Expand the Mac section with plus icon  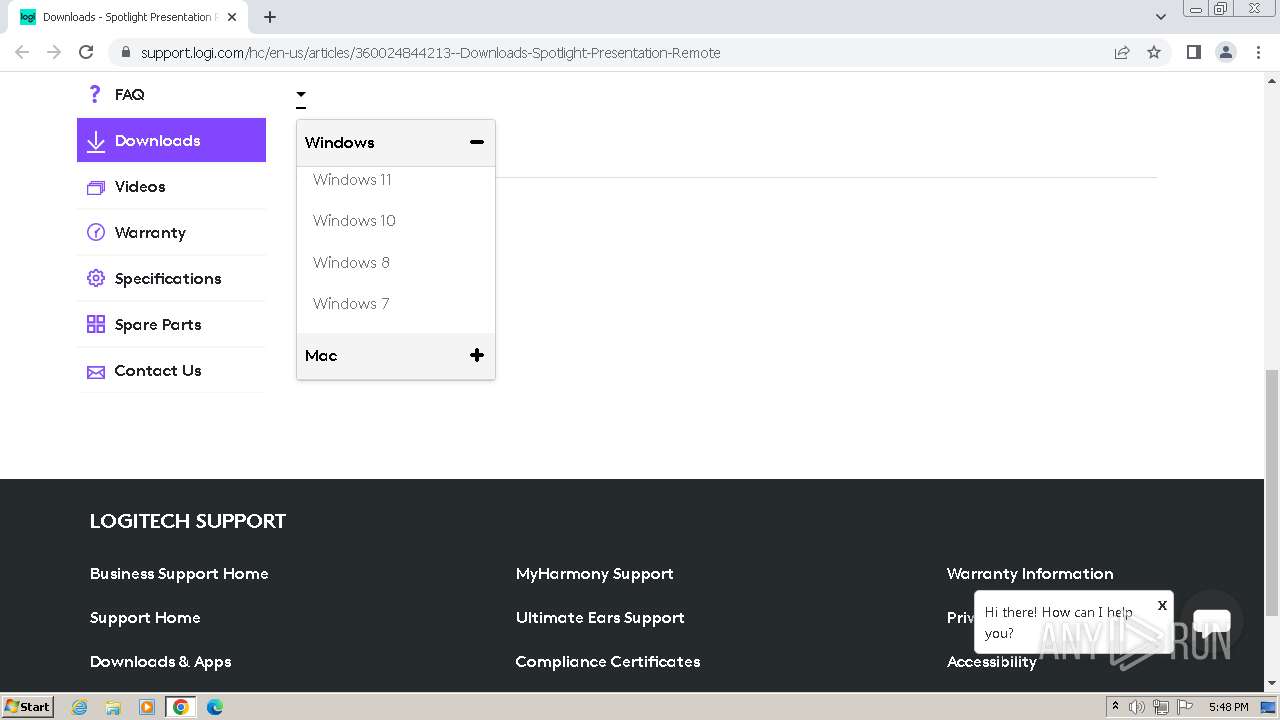(x=477, y=355)
